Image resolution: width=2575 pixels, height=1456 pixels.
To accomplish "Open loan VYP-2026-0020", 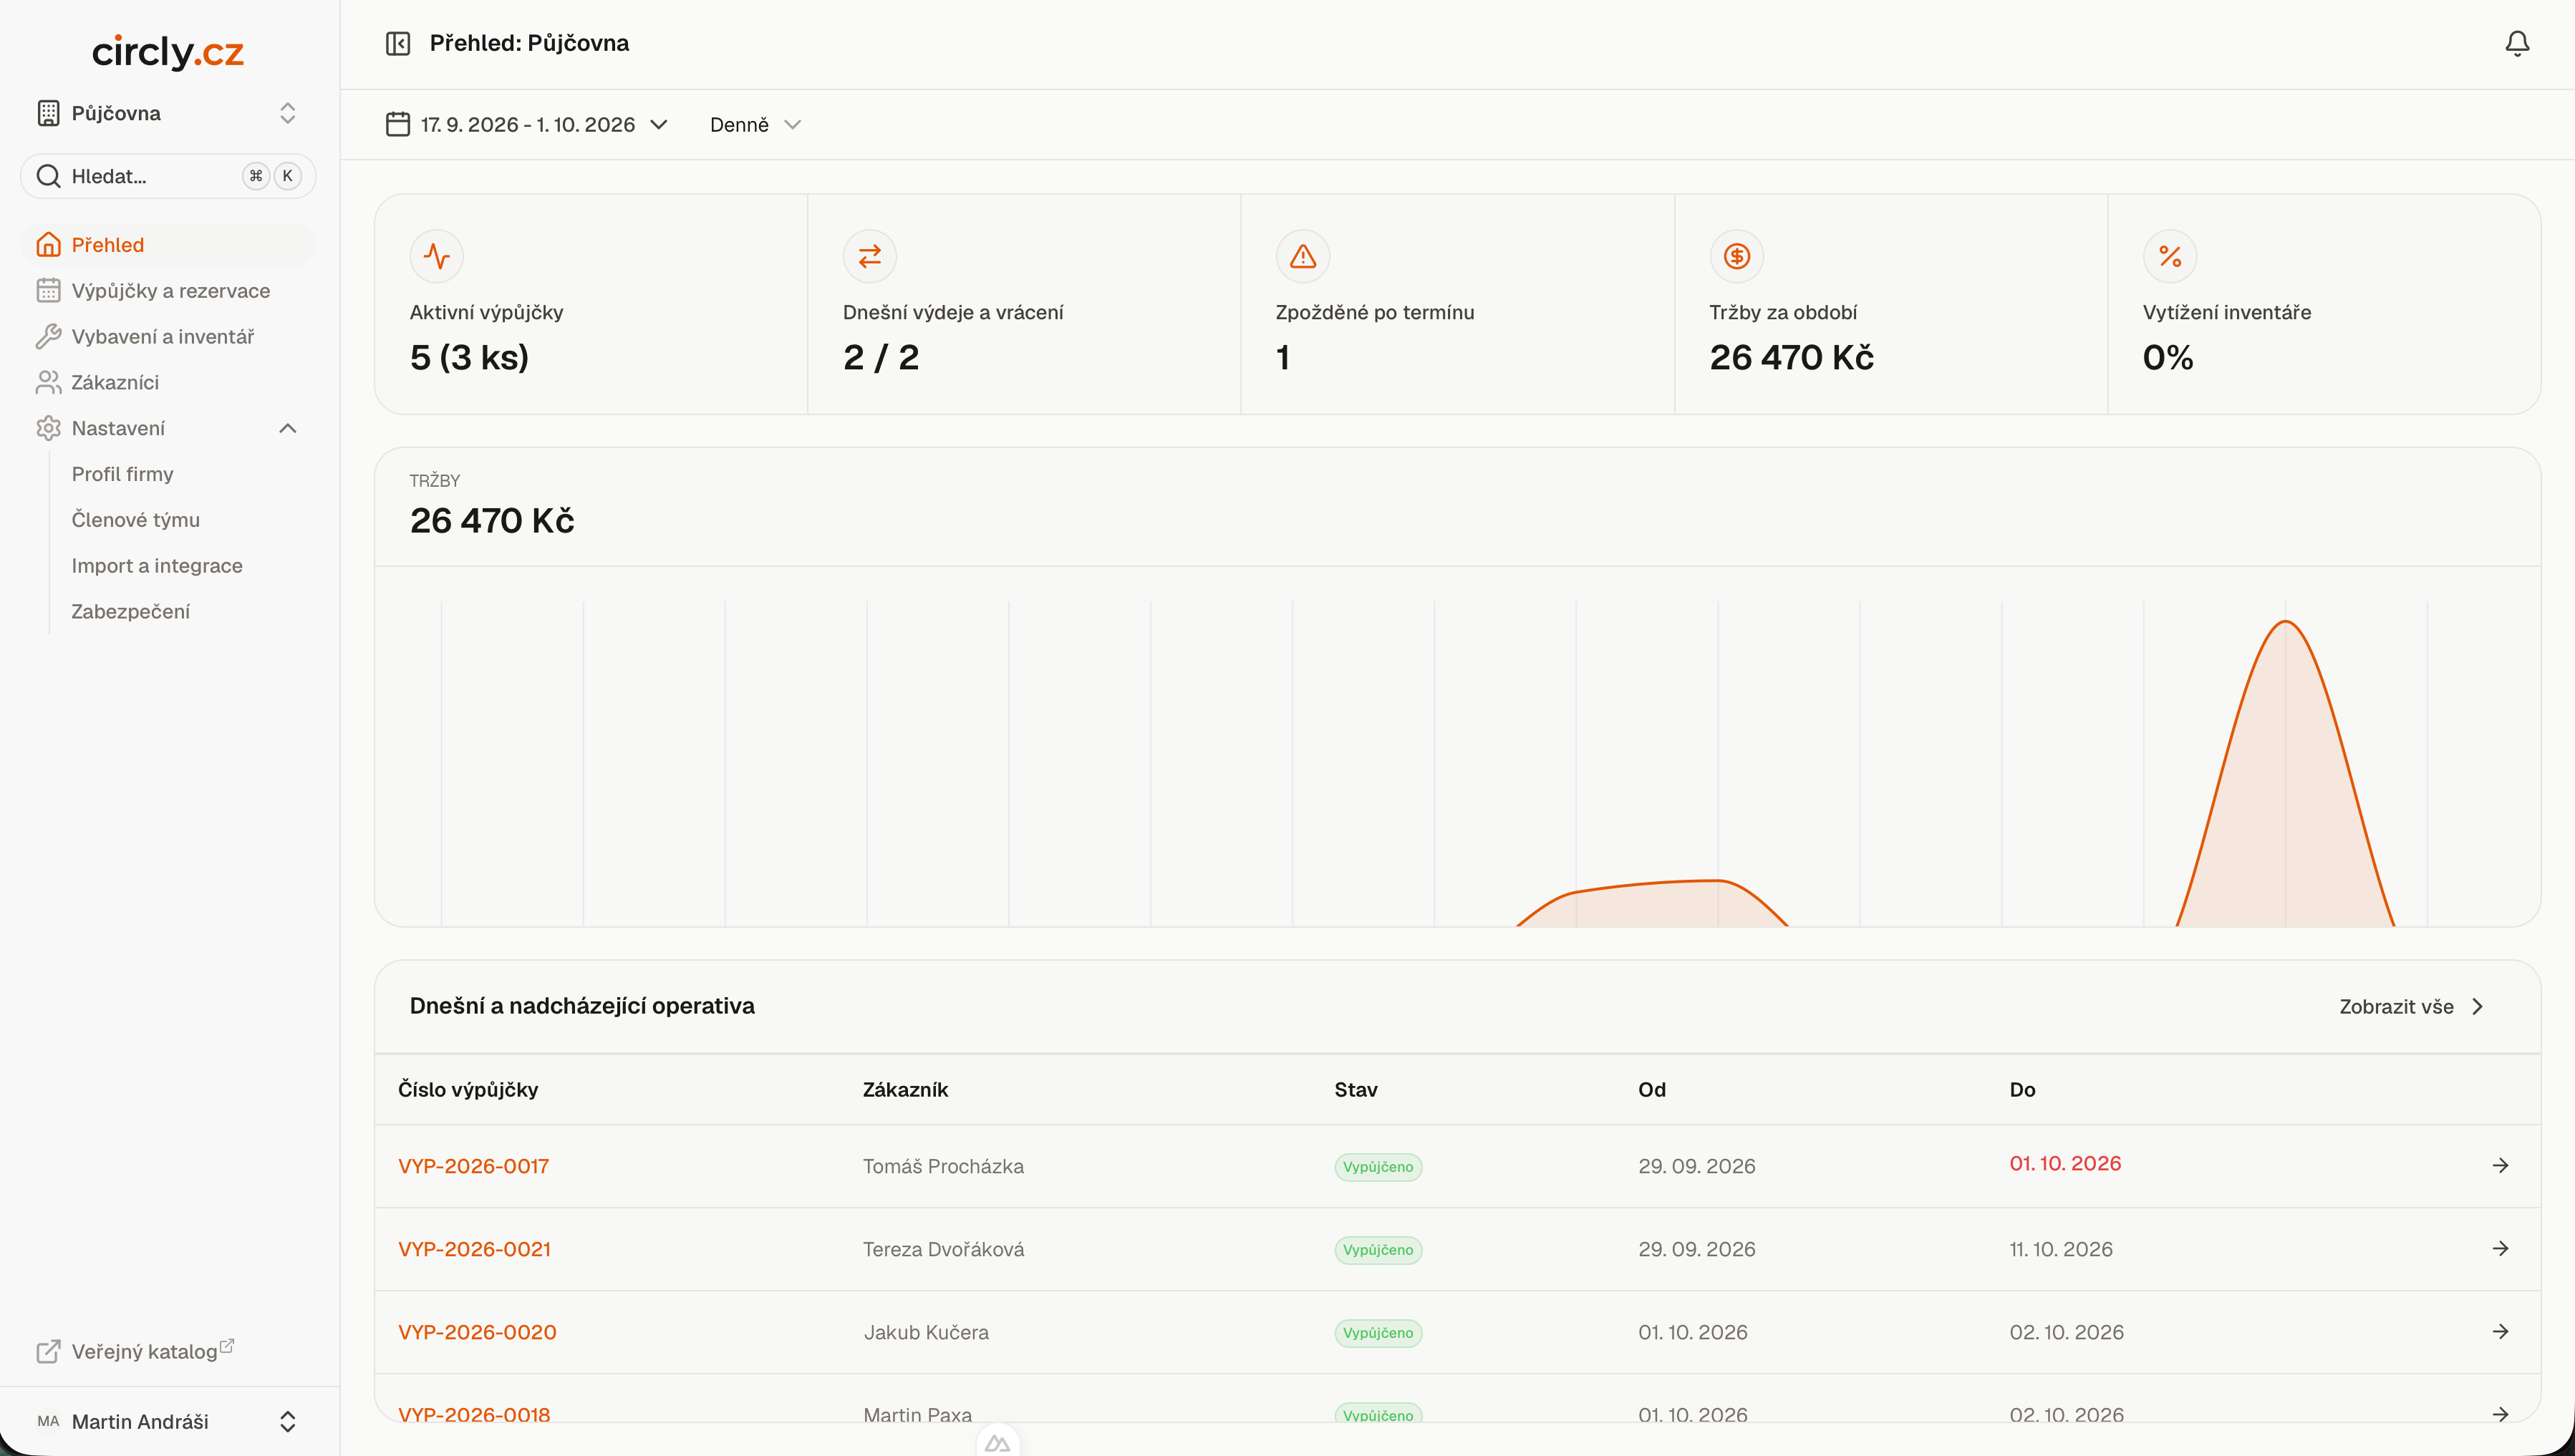I will click(477, 1332).
